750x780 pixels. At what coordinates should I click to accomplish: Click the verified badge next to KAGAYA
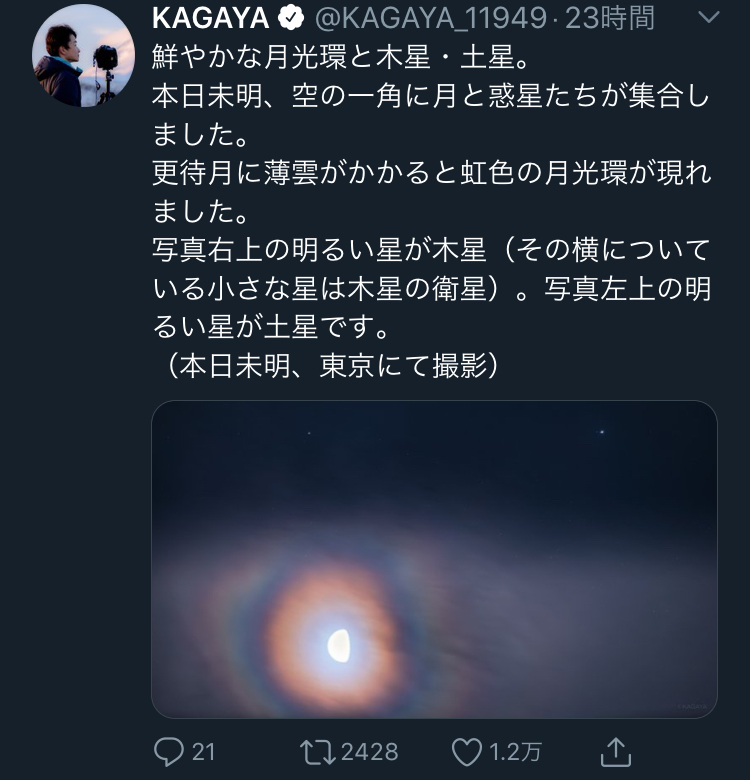(291, 18)
